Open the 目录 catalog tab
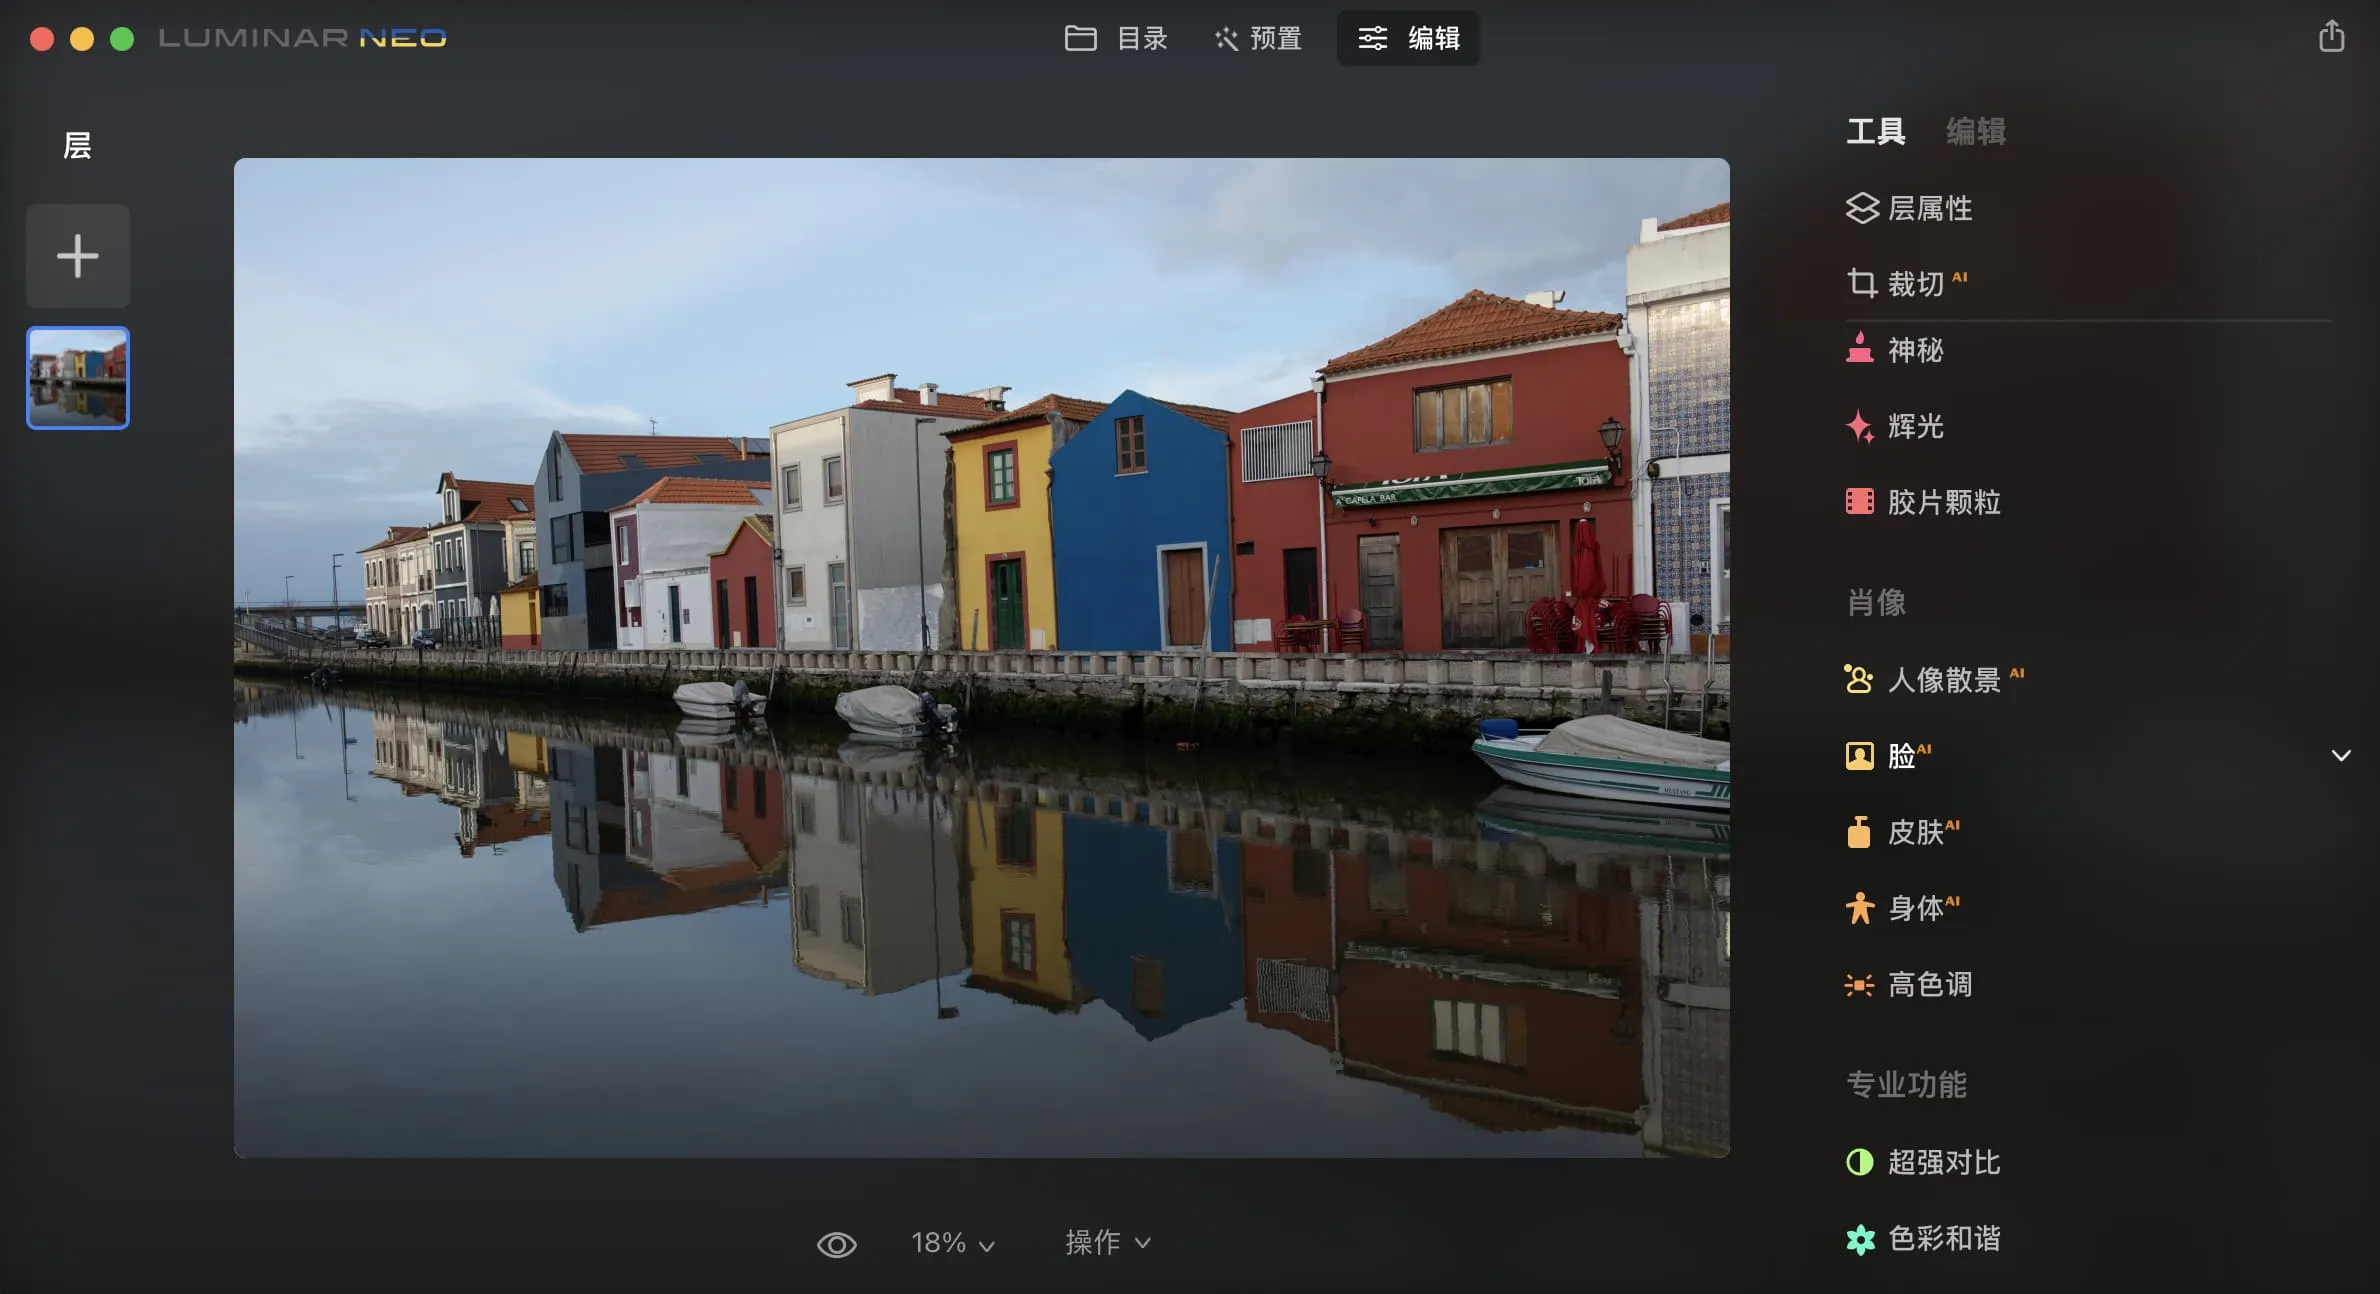2380x1294 pixels. [x=1116, y=38]
